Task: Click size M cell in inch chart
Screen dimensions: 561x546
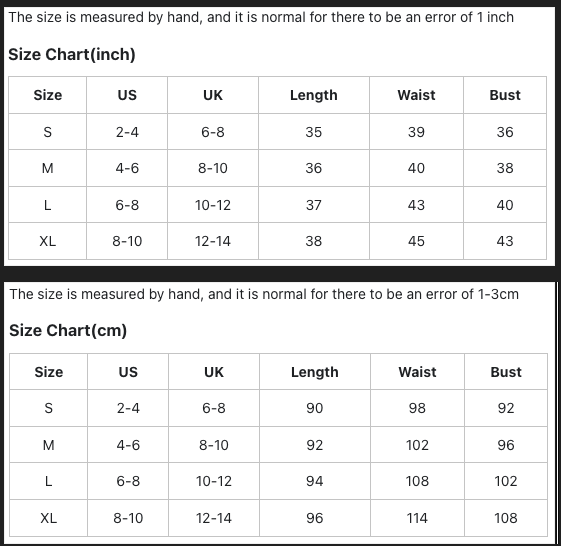Action: [48, 168]
